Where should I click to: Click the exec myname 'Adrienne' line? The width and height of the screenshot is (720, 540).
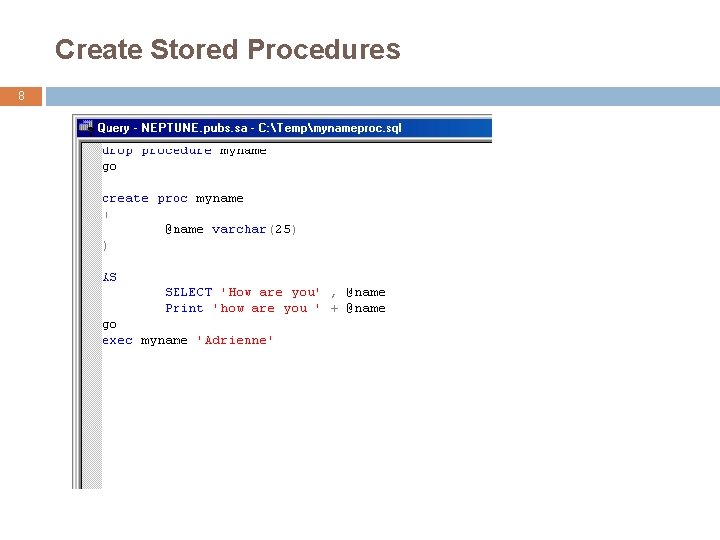tap(187, 340)
